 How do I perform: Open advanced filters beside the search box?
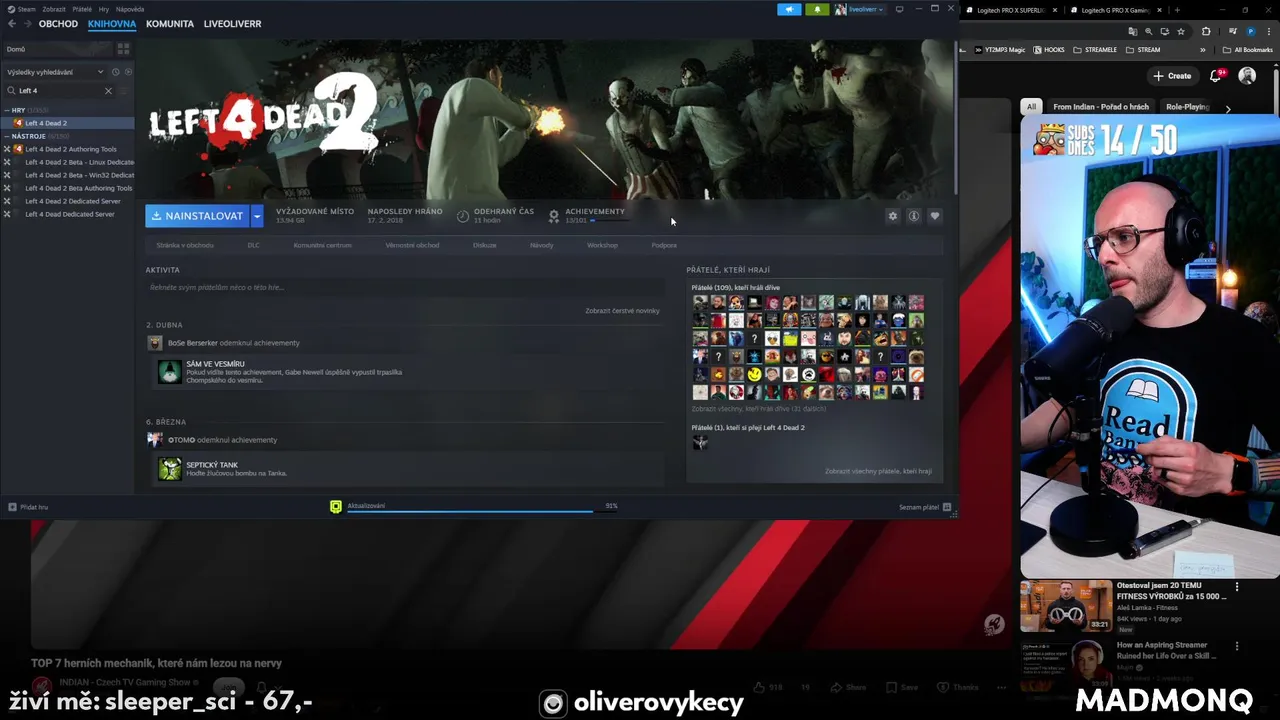point(125,90)
